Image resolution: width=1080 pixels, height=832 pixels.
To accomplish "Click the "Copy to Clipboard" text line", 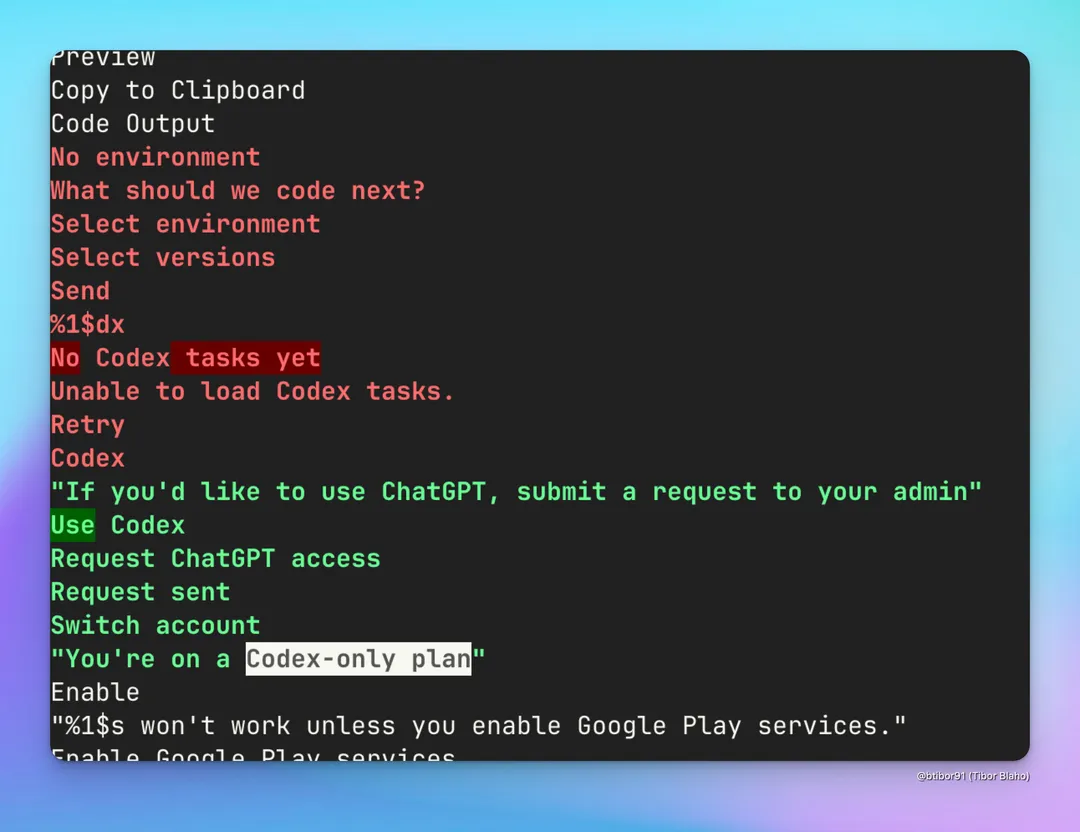I will point(178,90).
